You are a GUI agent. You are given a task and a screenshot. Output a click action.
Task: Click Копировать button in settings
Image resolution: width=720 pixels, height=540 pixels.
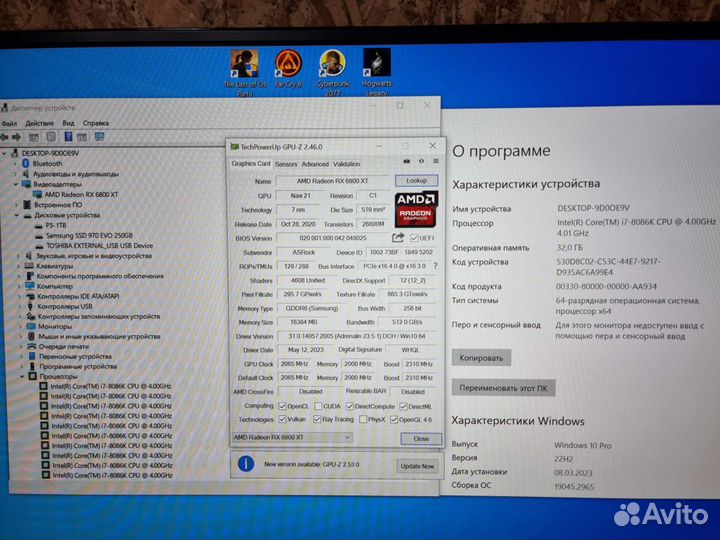click(x=481, y=358)
